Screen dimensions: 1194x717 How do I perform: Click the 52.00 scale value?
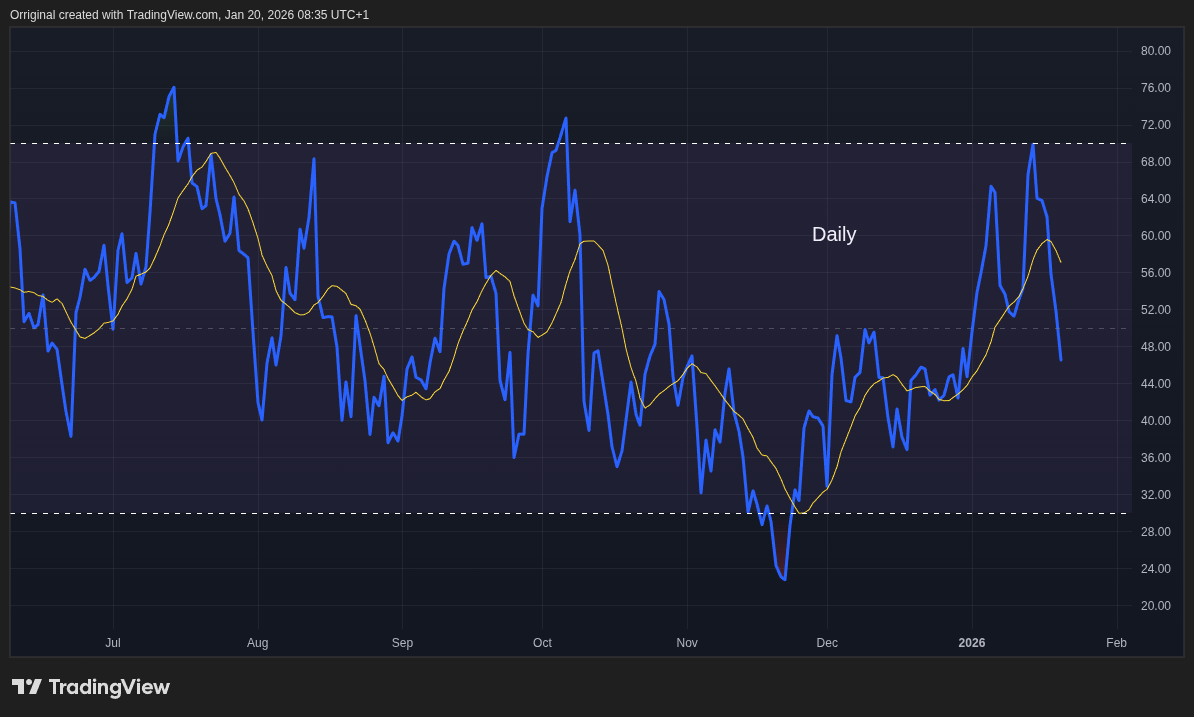(1155, 310)
